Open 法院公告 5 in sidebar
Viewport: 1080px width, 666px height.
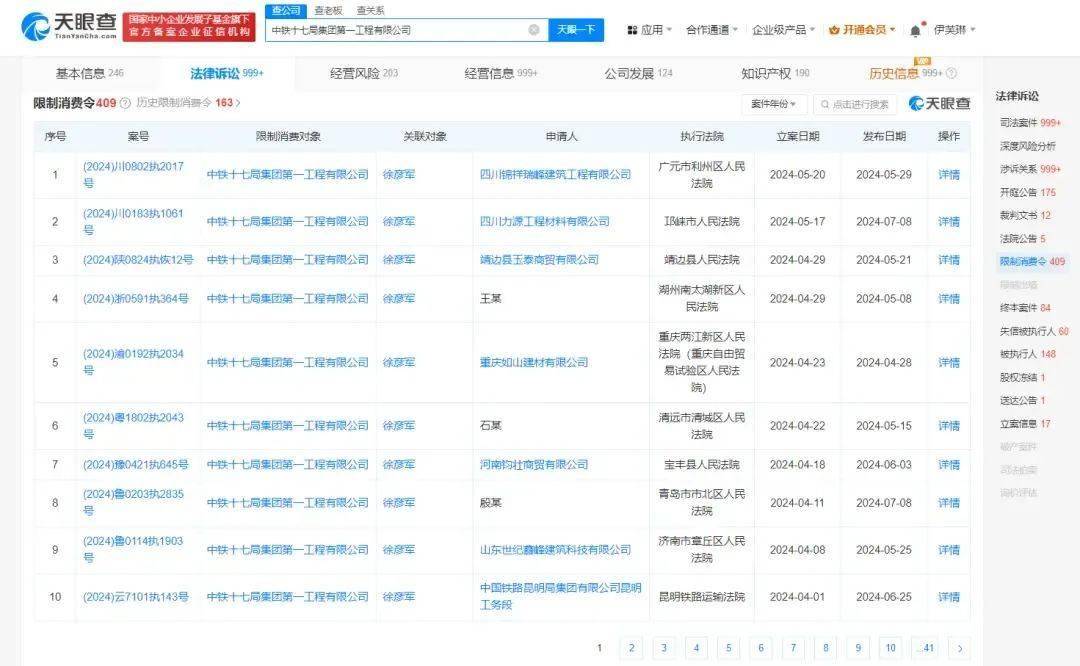point(1022,238)
